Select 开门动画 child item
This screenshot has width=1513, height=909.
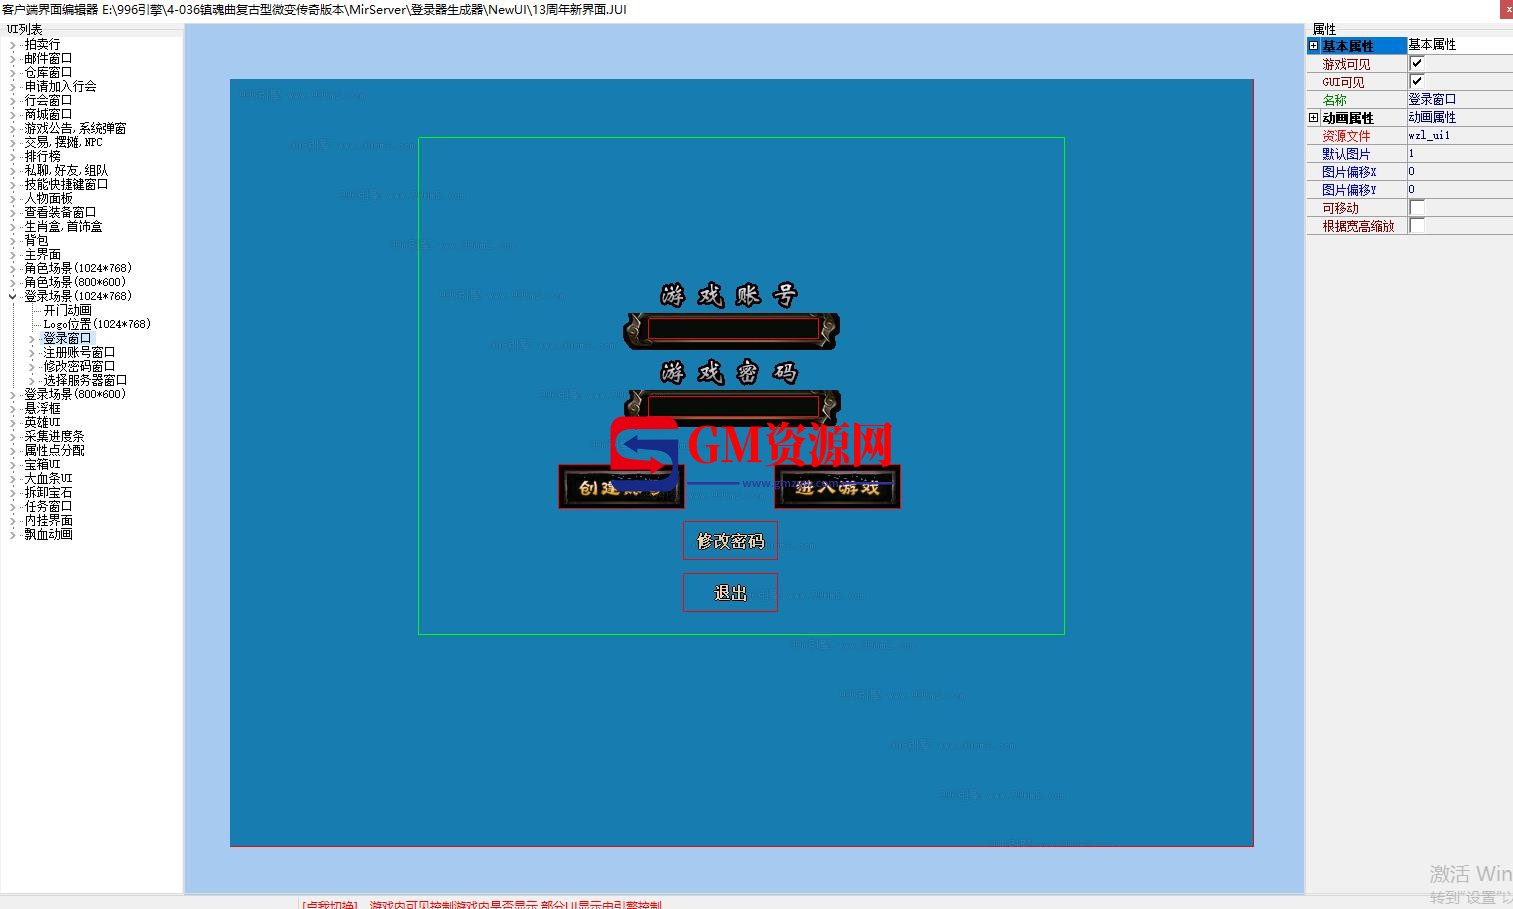[67, 311]
